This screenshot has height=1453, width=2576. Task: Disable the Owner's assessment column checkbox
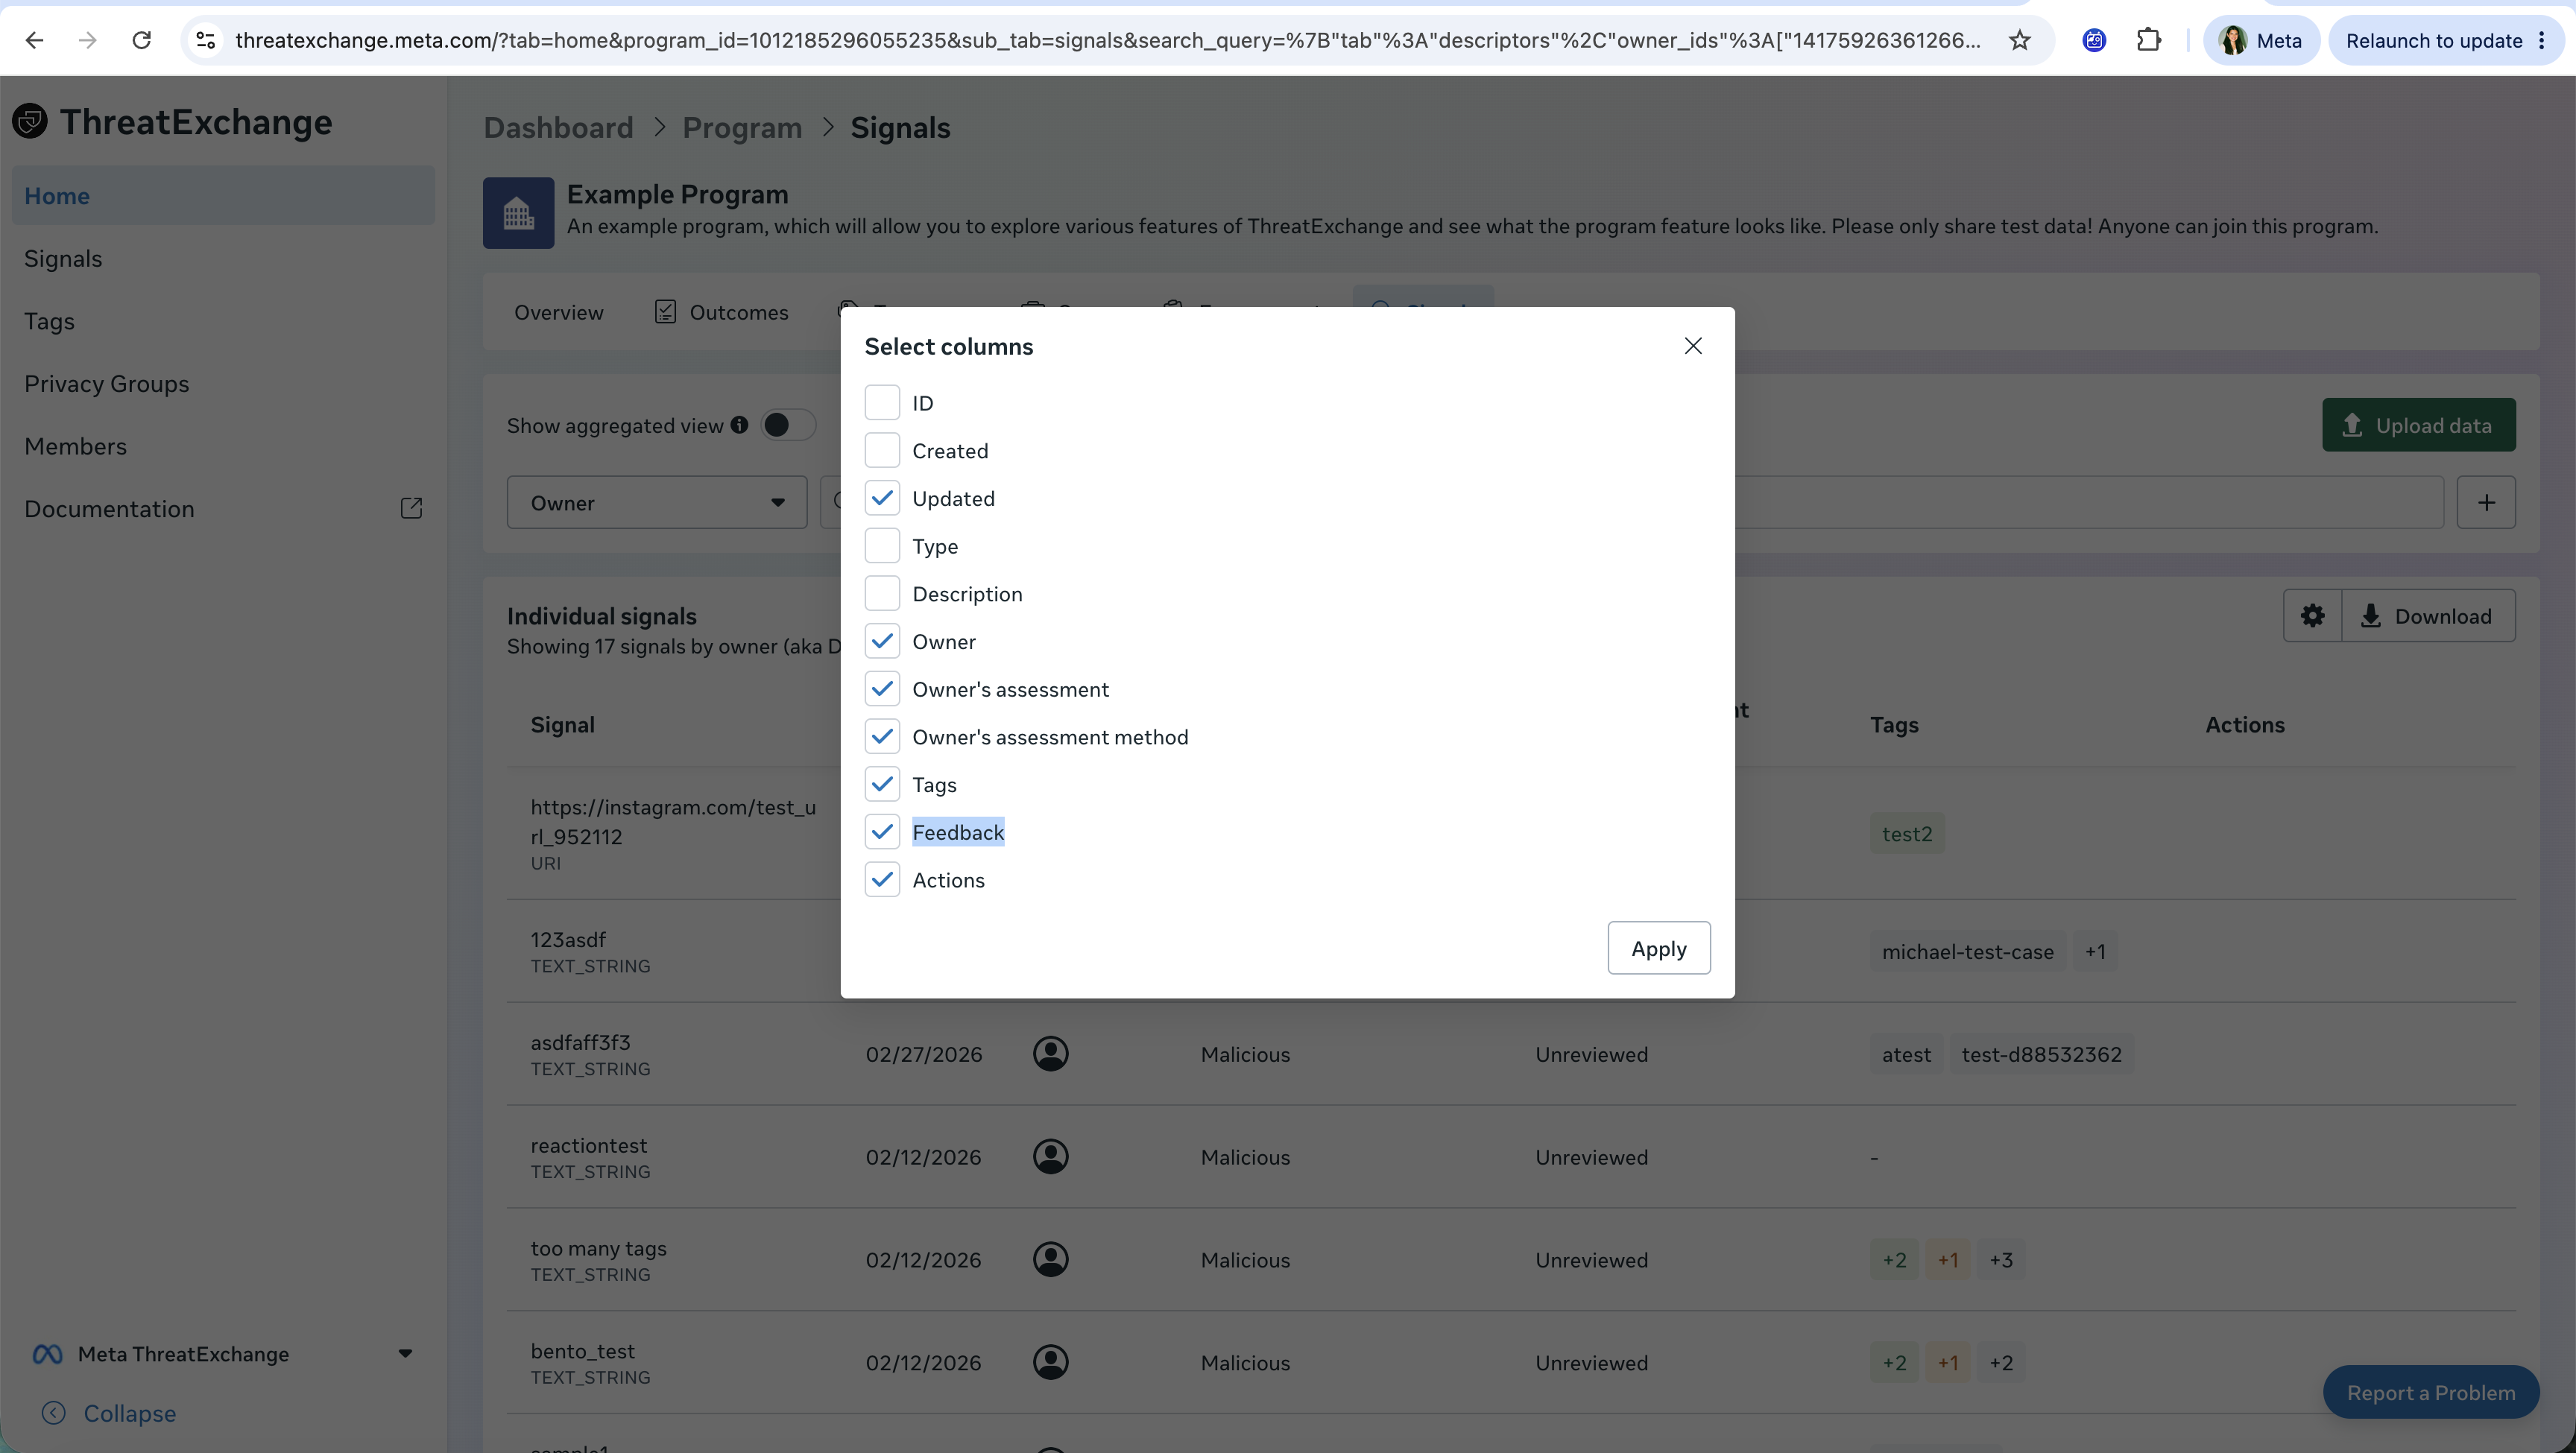(x=882, y=689)
